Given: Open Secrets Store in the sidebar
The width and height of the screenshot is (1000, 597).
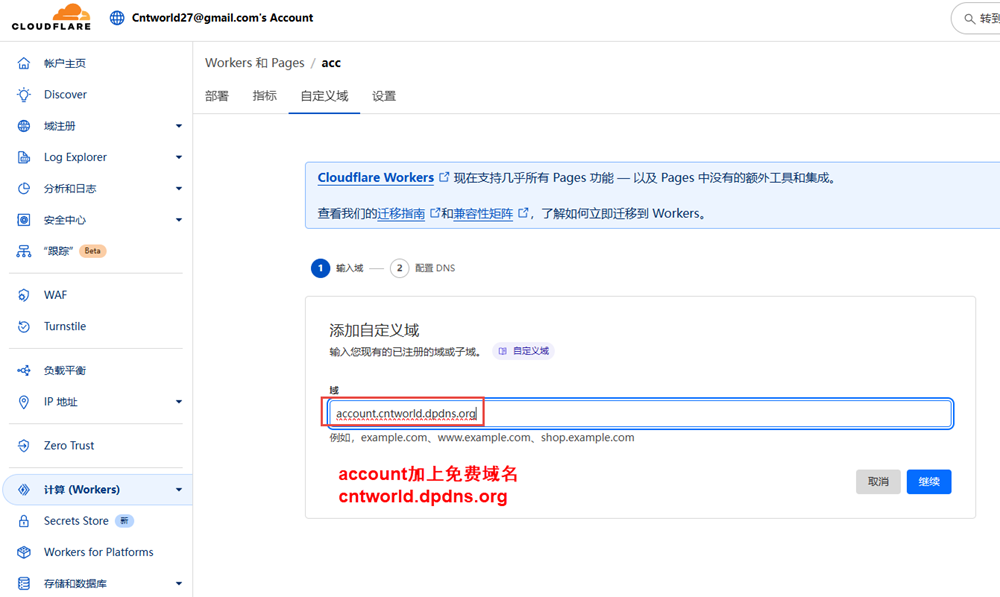Looking at the screenshot, I should coord(76,521).
